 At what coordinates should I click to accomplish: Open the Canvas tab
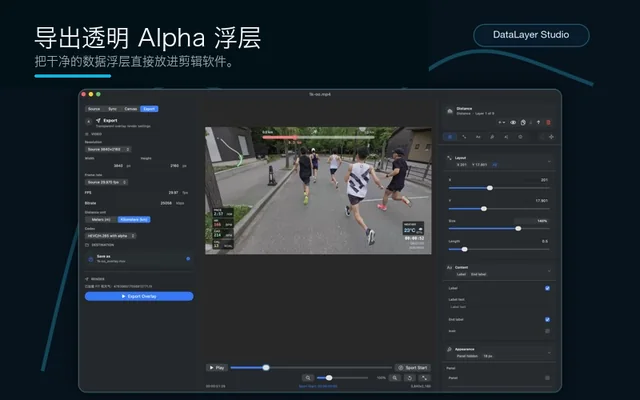click(x=131, y=109)
